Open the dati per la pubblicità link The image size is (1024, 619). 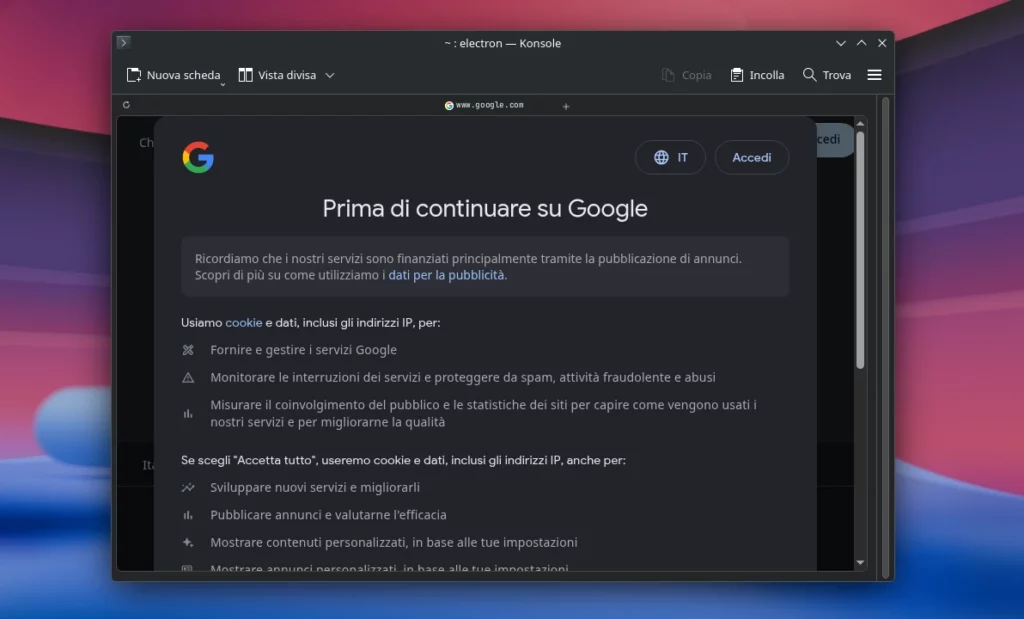(x=446, y=275)
